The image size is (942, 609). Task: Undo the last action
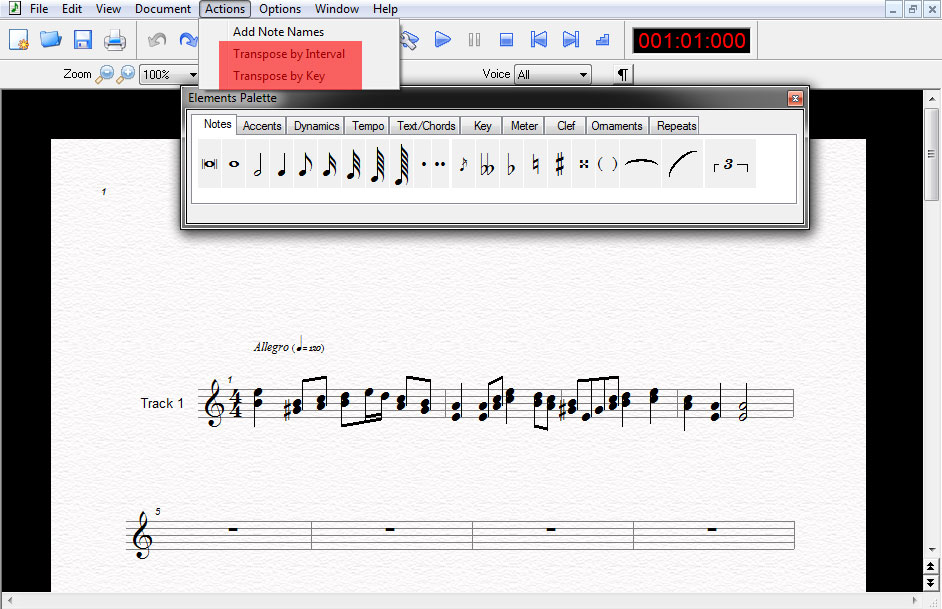click(157, 40)
